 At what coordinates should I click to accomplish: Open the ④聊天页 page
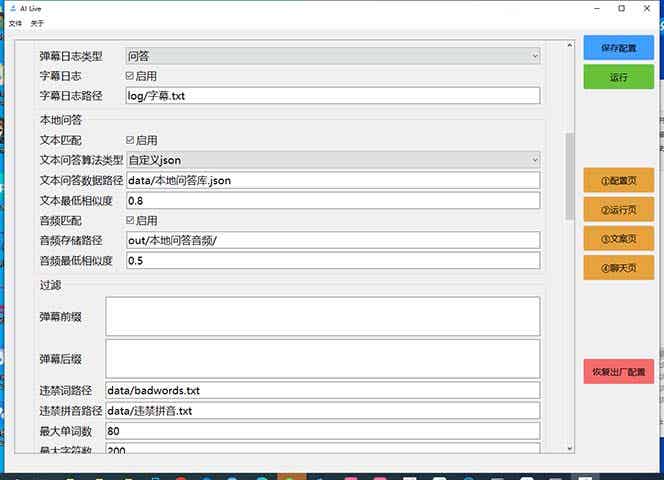(x=618, y=267)
